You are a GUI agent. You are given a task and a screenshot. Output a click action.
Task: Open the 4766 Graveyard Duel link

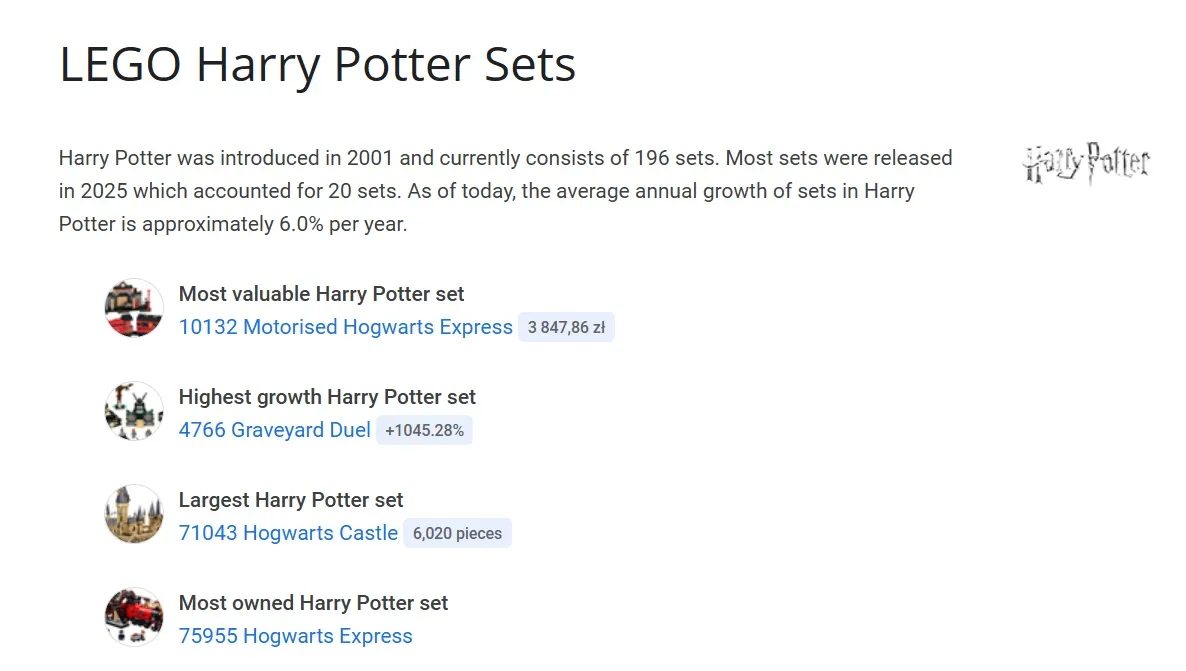pyautogui.click(x=274, y=430)
